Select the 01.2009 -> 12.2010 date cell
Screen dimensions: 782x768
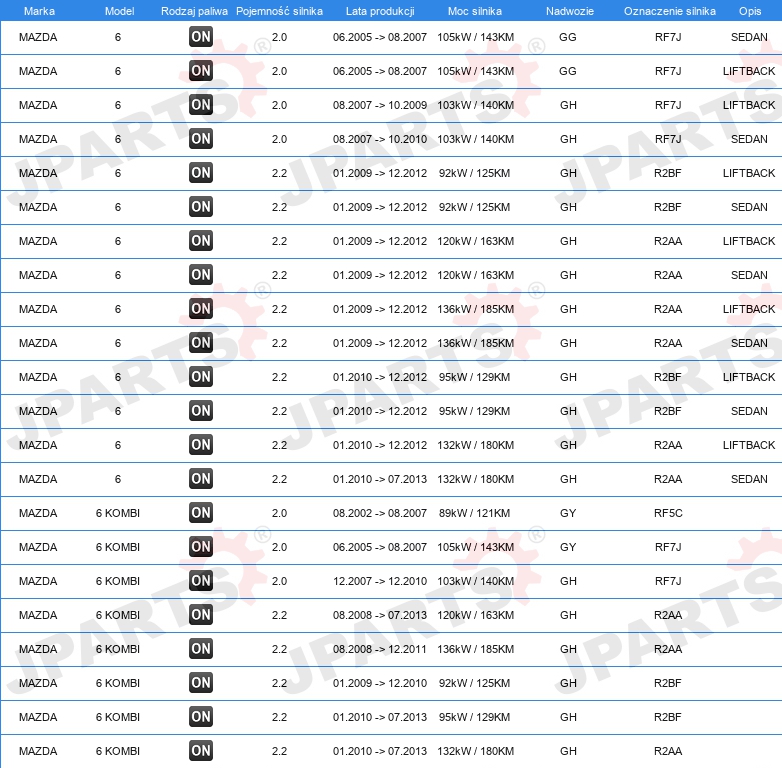pyautogui.click(x=380, y=683)
